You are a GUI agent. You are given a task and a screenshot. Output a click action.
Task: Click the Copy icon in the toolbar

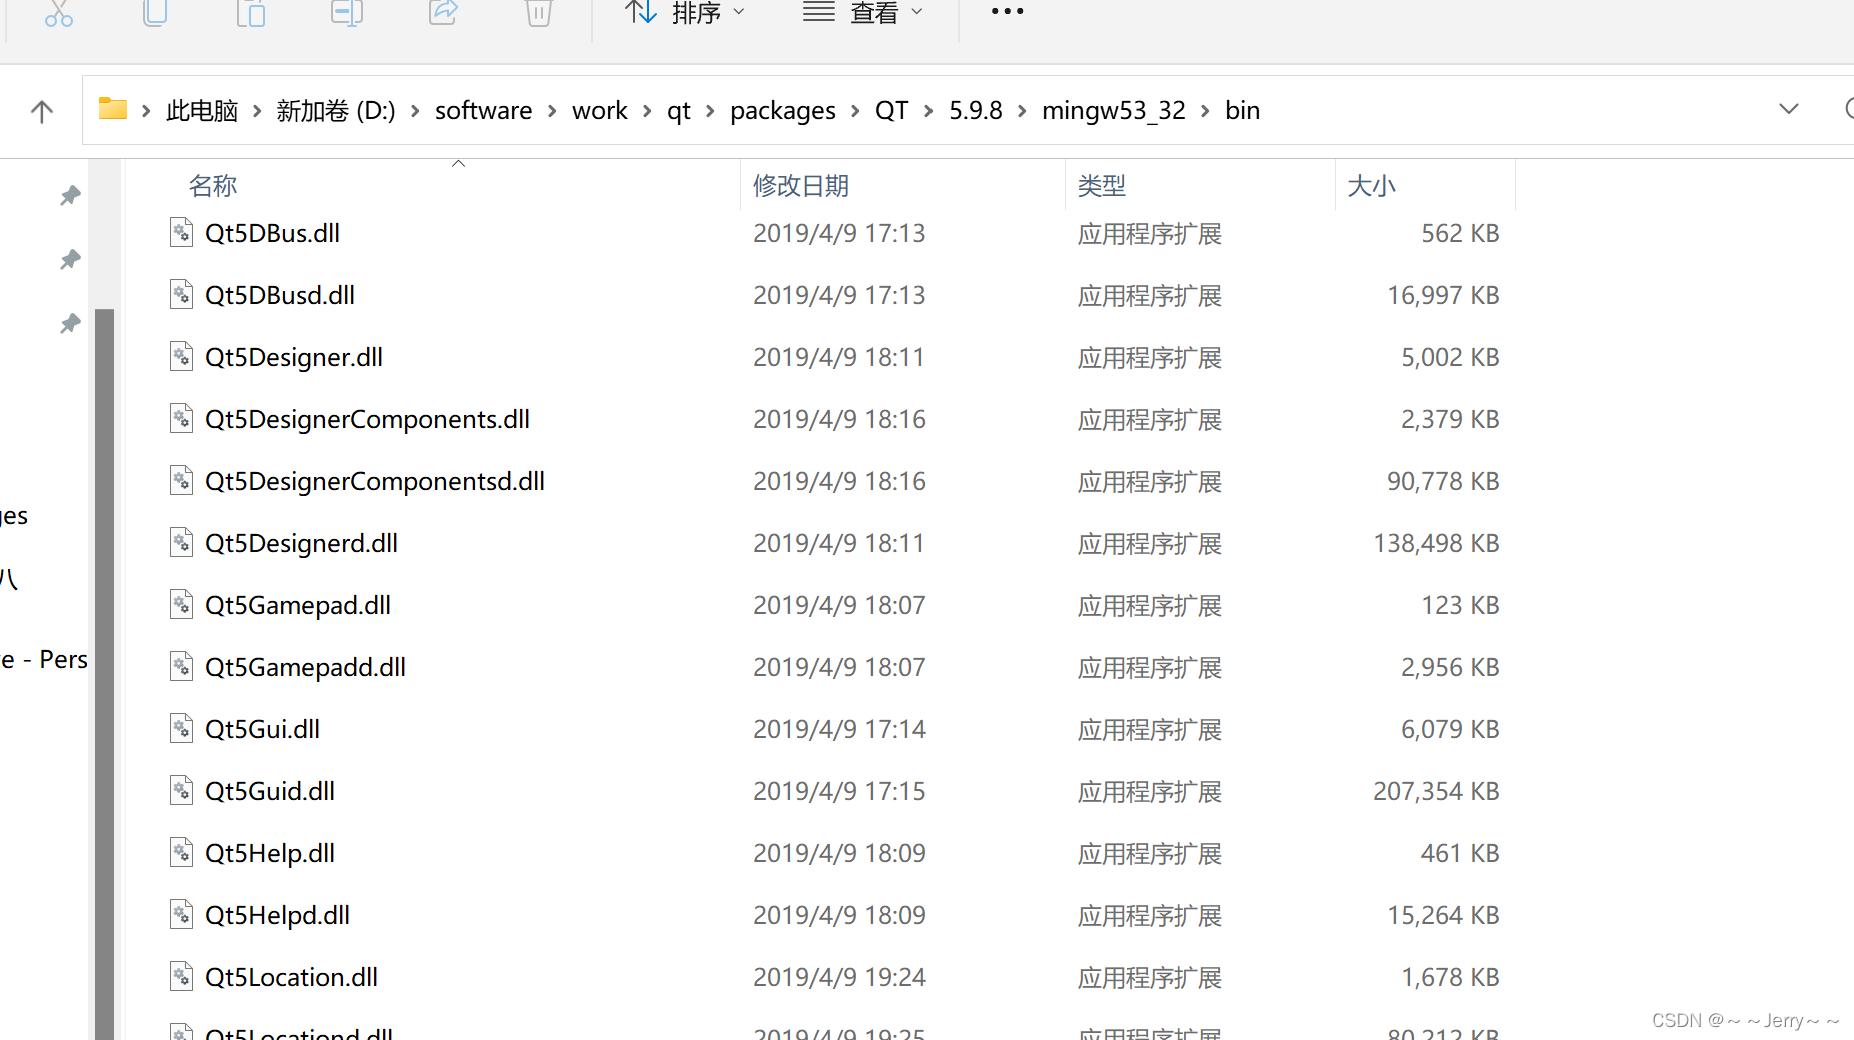(154, 14)
